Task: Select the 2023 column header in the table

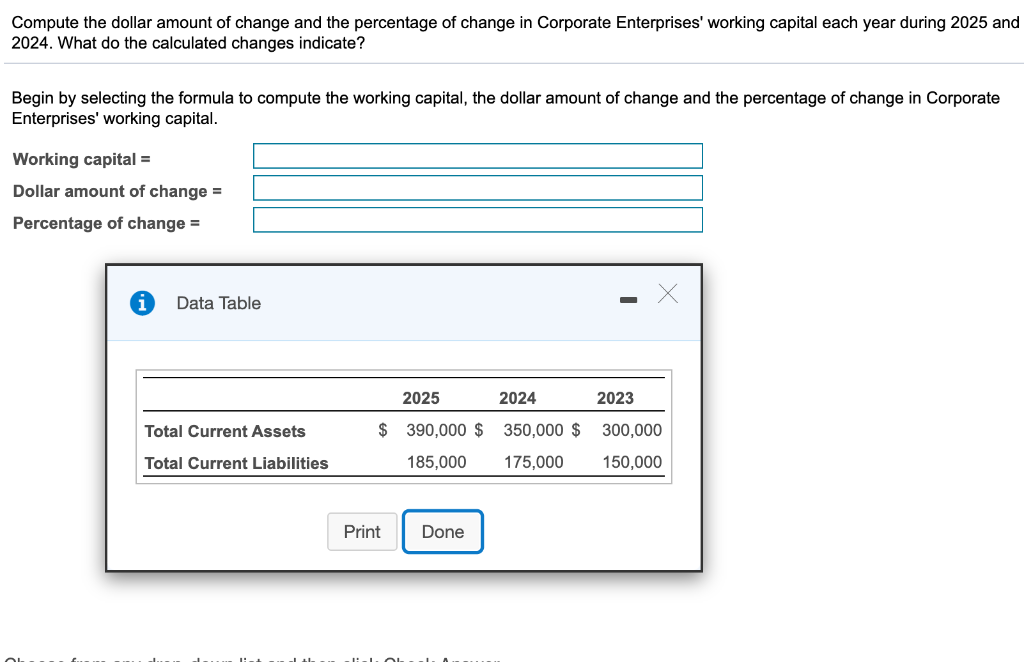Action: point(614,398)
